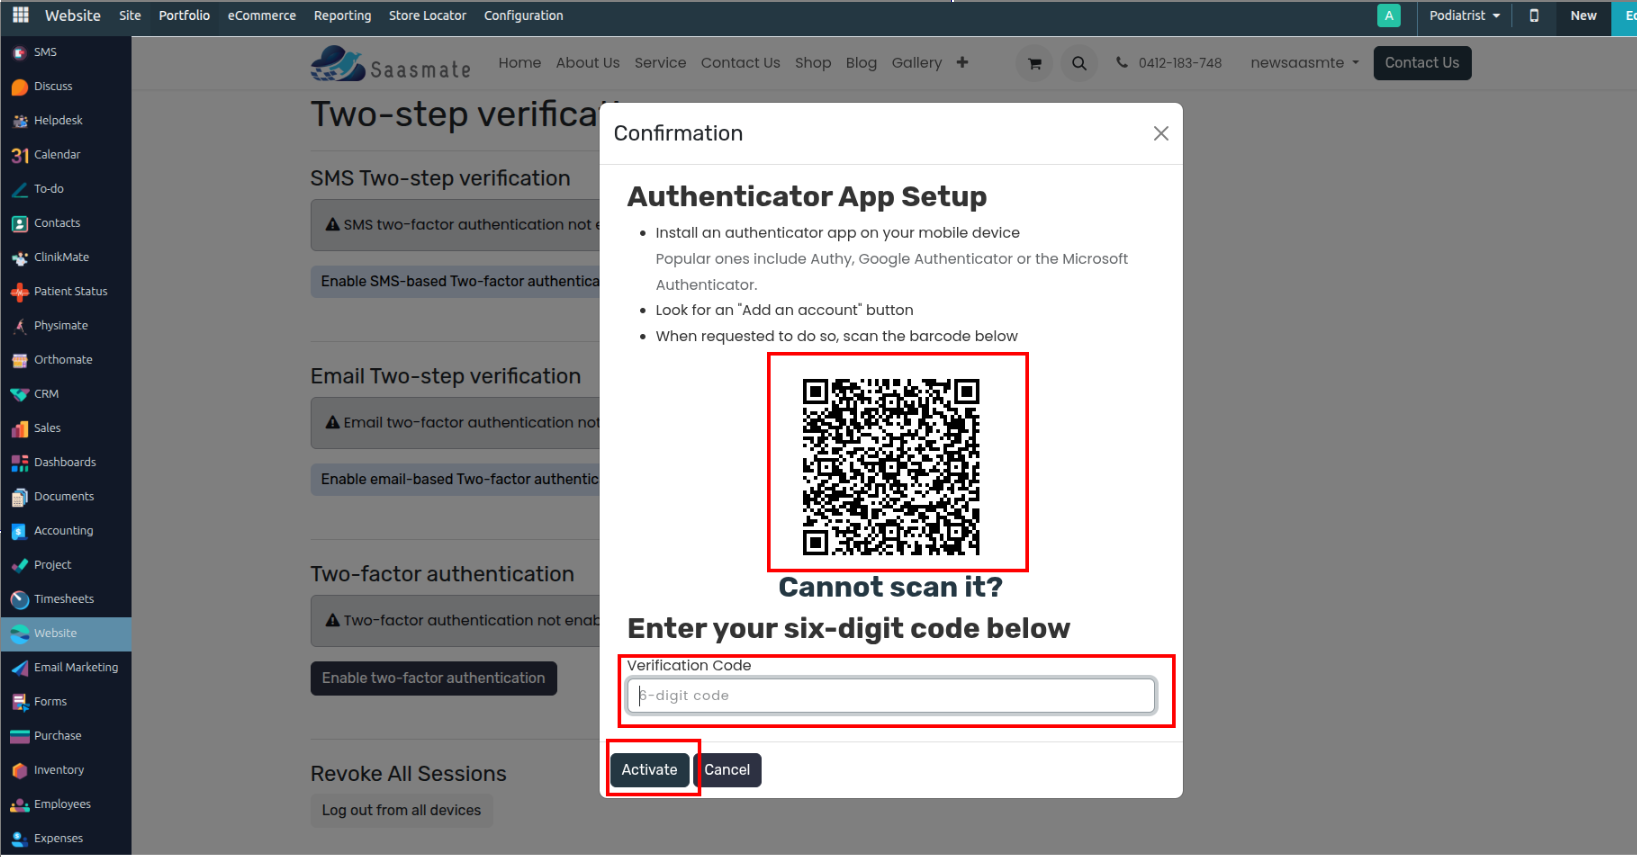Click the "Cannot scan it?" link
This screenshot has width=1637, height=857.
(890, 587)
